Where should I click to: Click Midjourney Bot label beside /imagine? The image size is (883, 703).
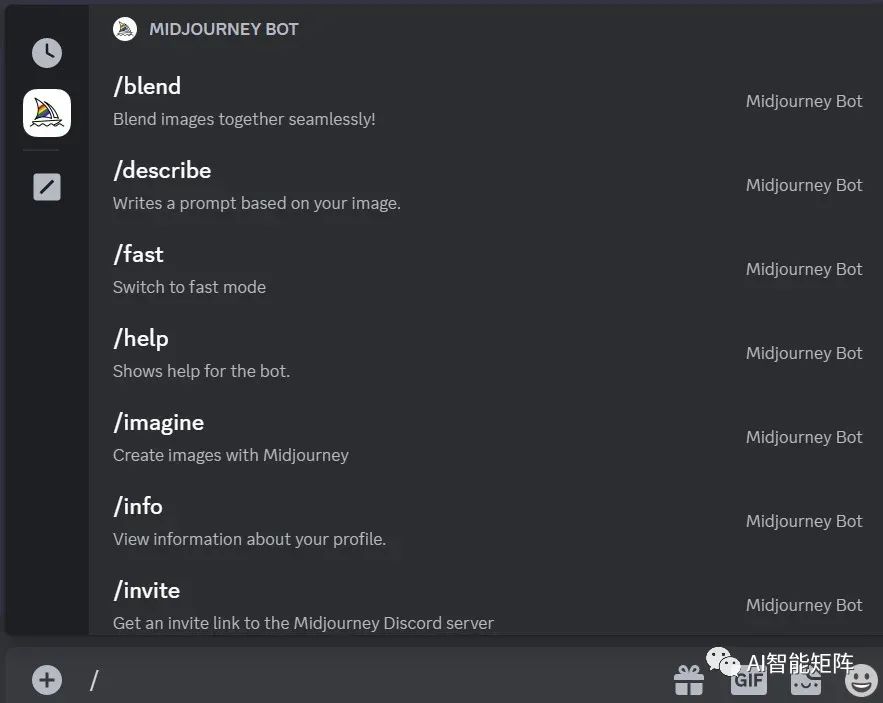coord(804,437)
